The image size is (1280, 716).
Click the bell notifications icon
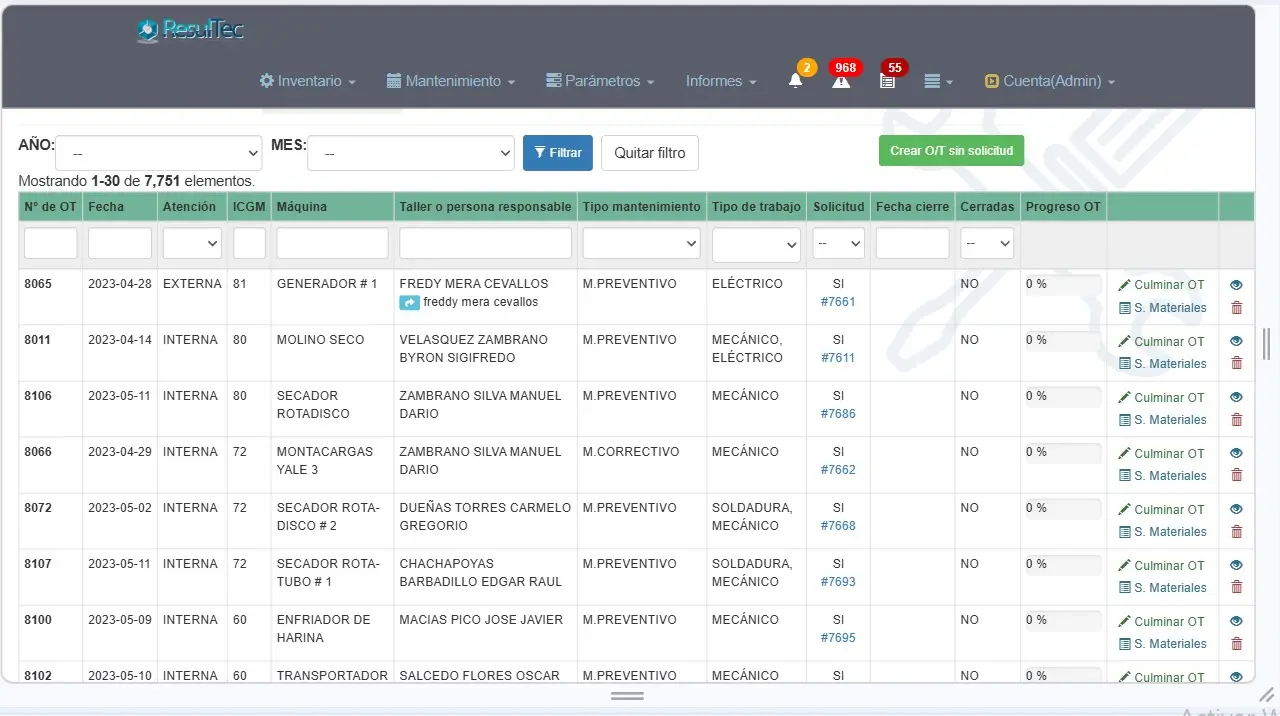pyautogui.click(x=795, y=82)
